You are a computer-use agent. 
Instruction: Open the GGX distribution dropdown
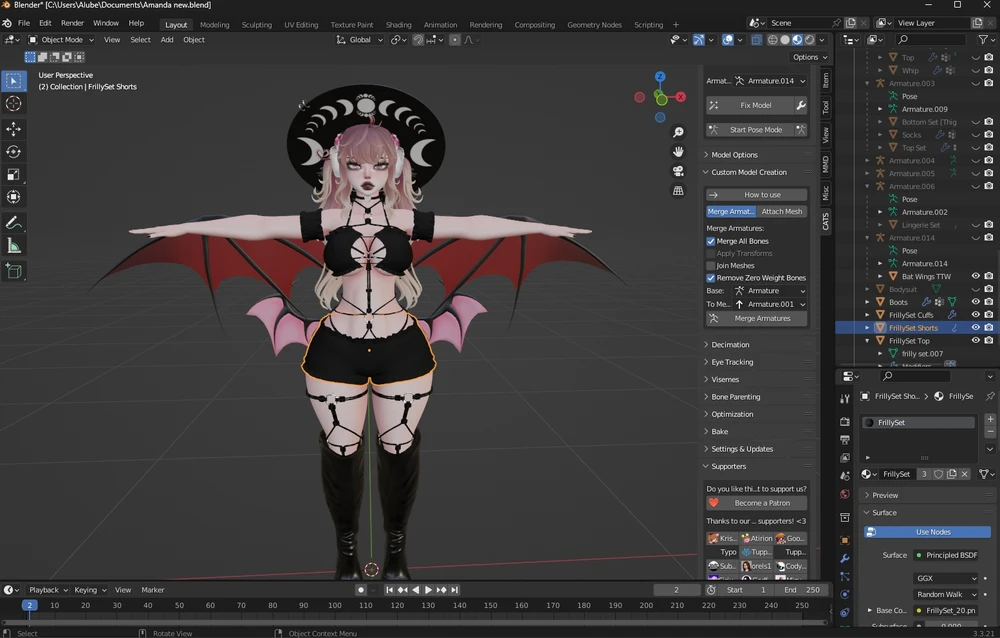[x=945, y=578]
